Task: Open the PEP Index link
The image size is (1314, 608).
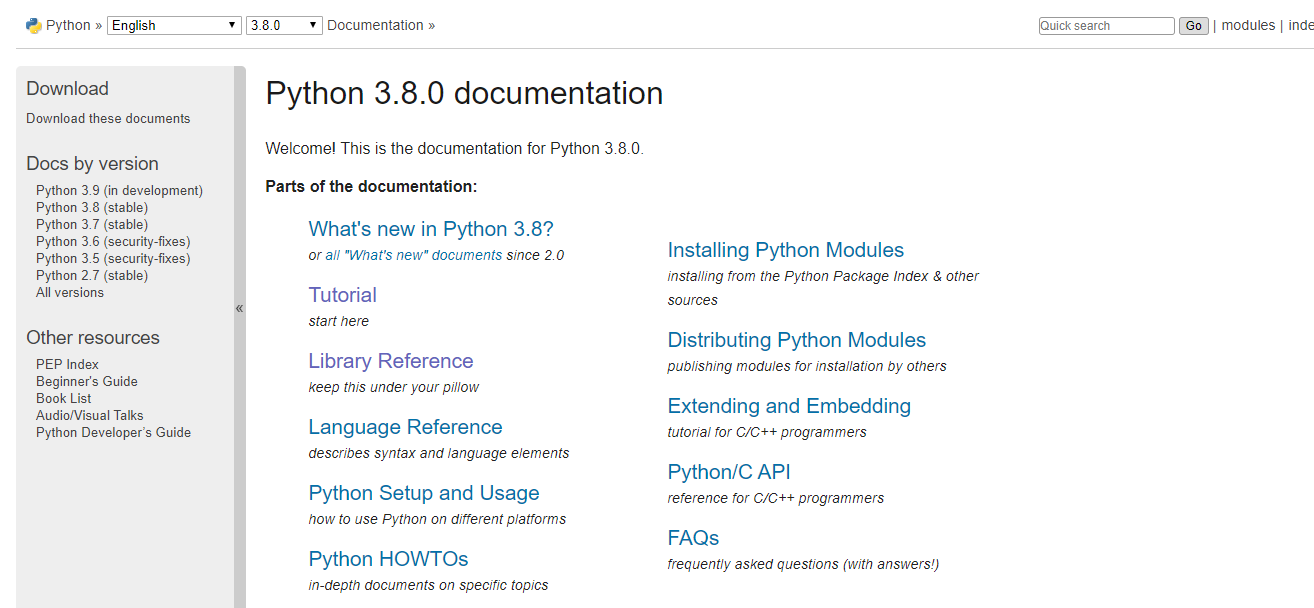Action: tap(67, 364)
